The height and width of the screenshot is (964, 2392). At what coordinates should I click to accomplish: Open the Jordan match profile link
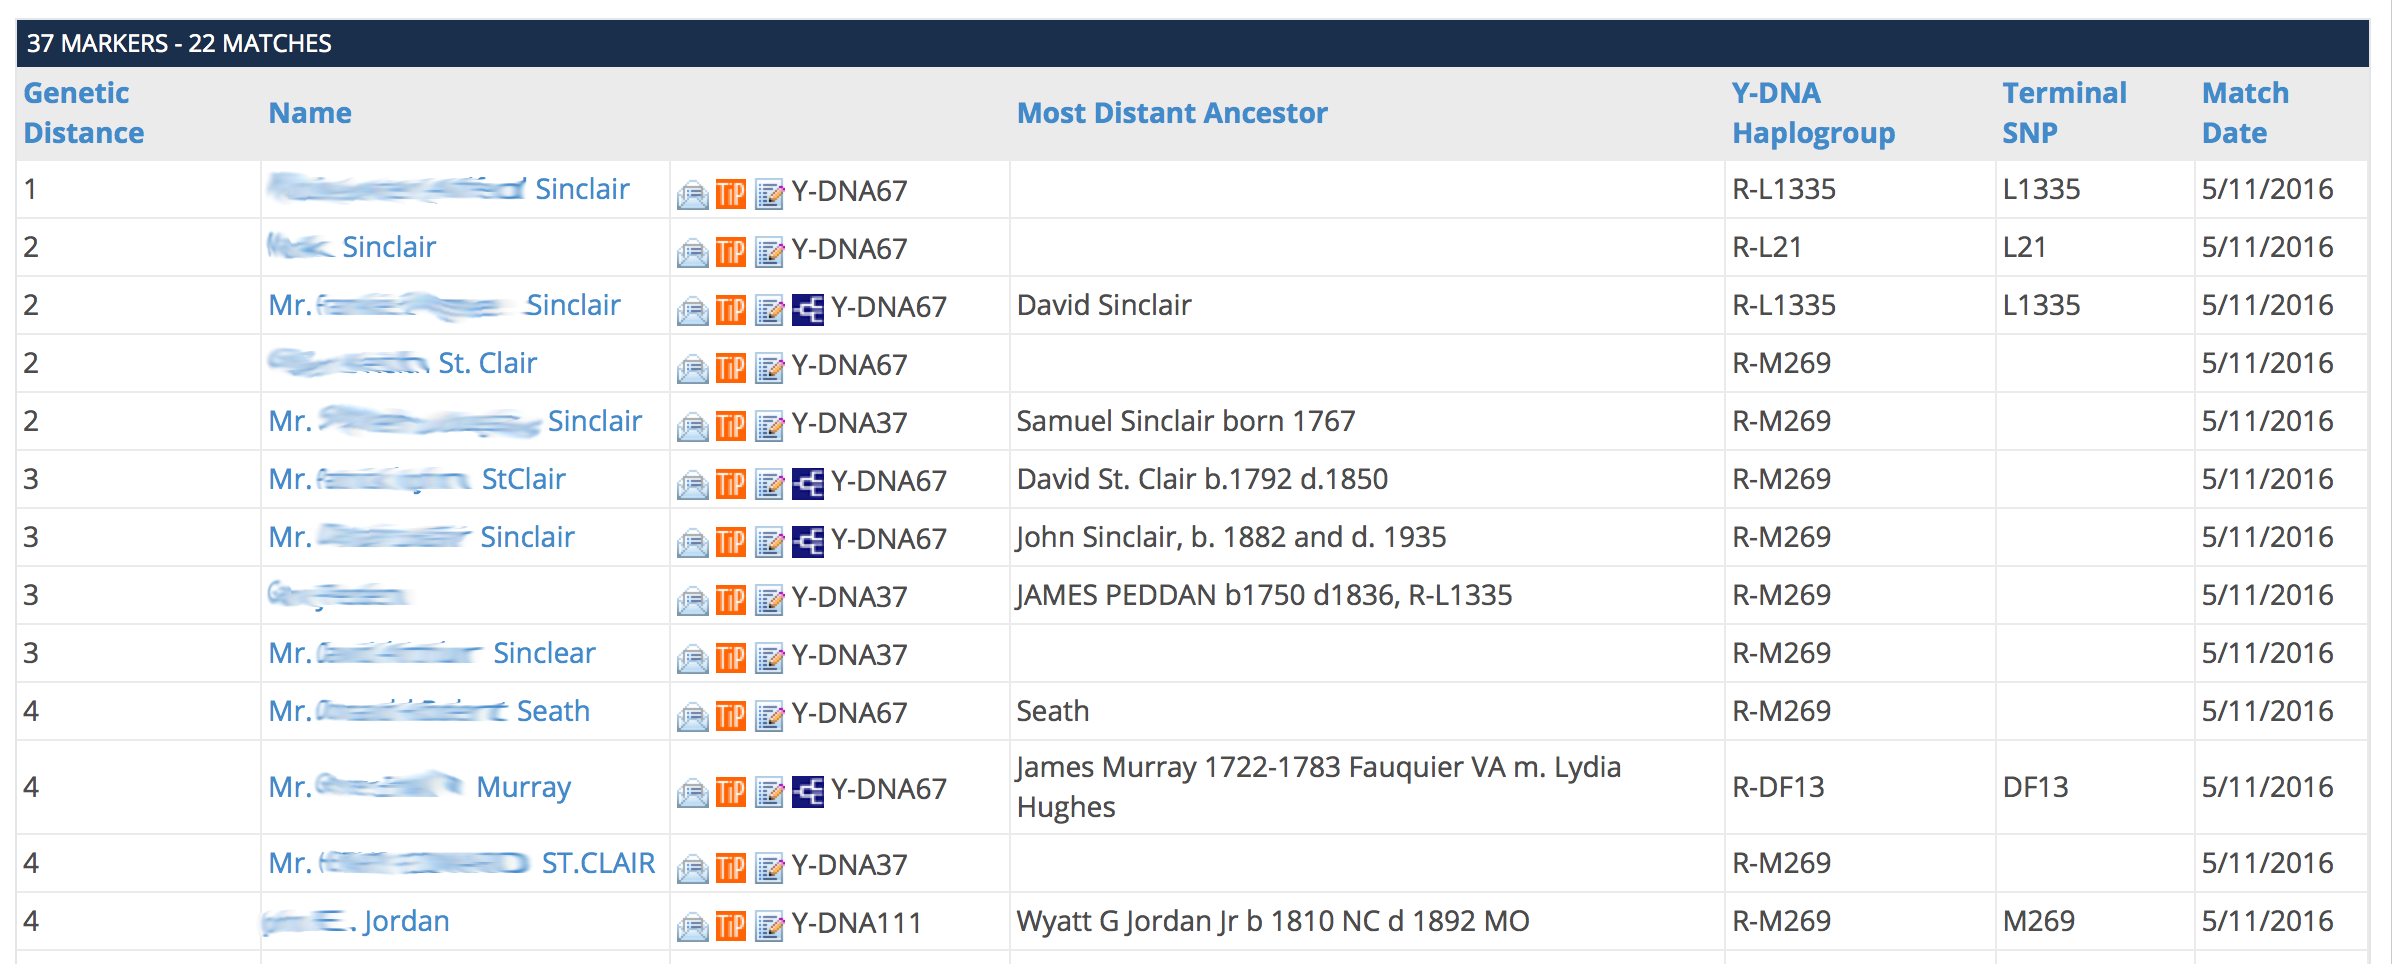point(356,921)
